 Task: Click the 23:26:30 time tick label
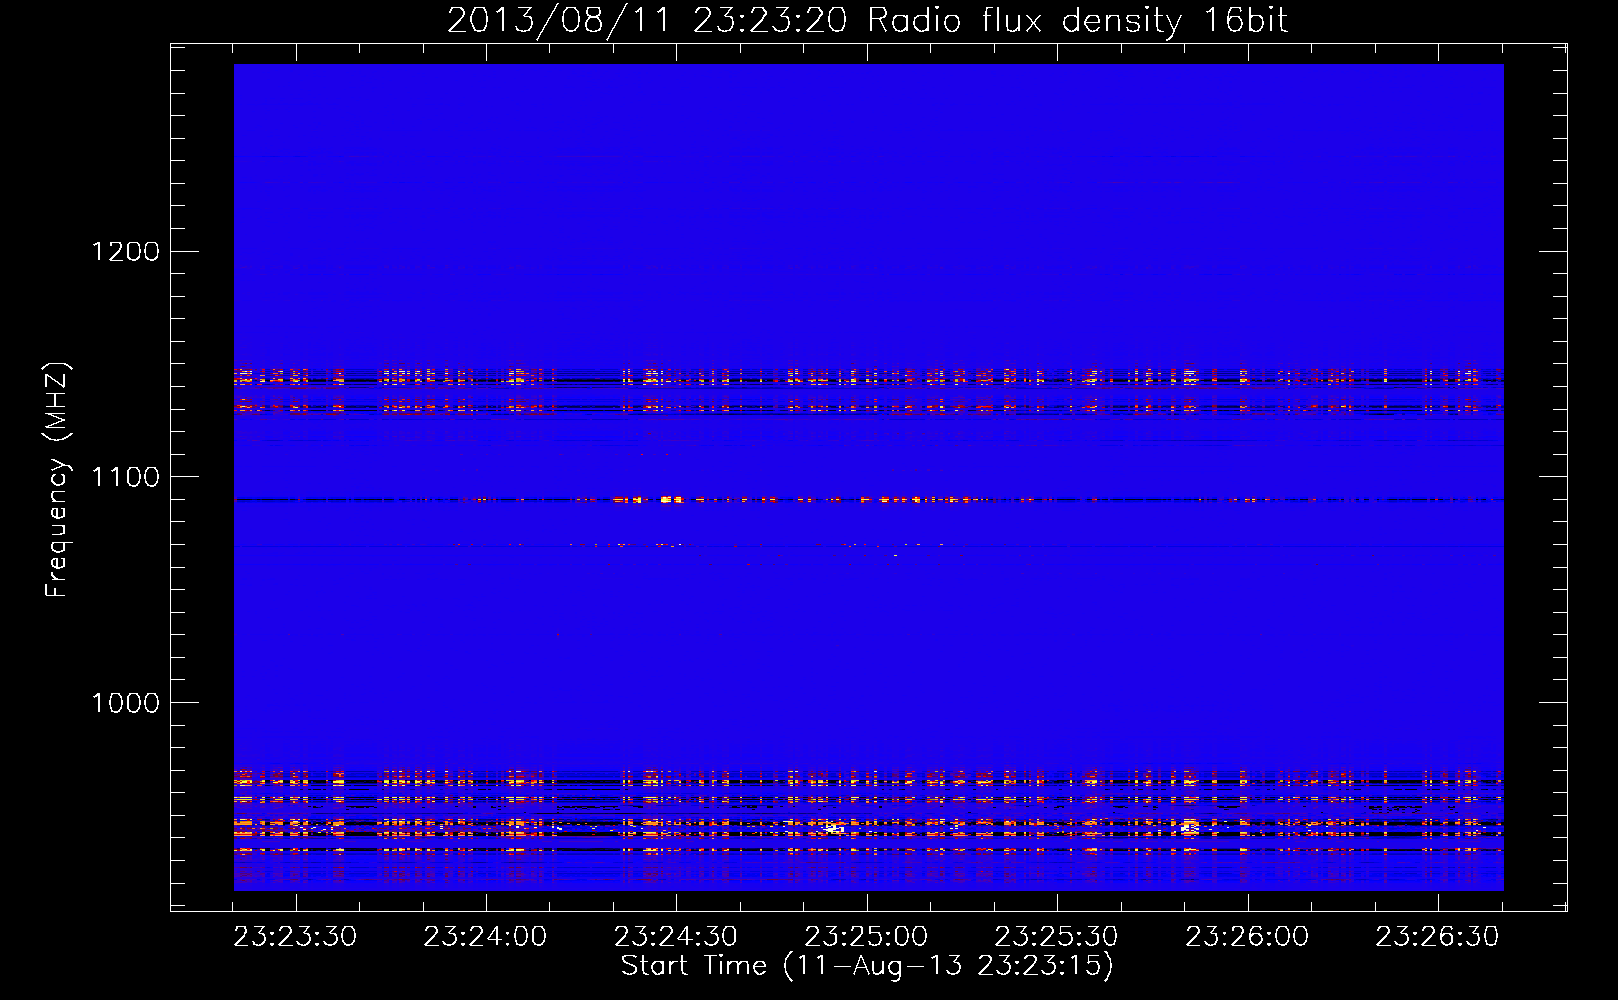coord(1437,937)
